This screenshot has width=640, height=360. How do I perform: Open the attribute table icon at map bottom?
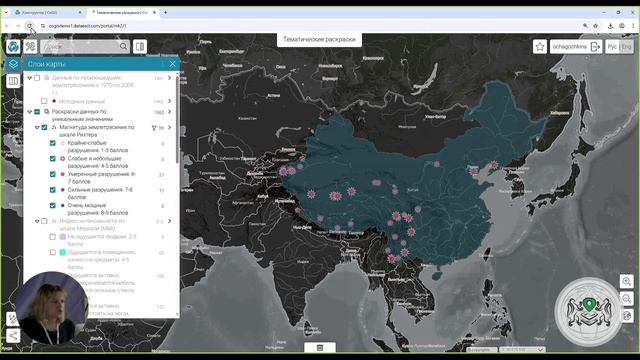320,348
